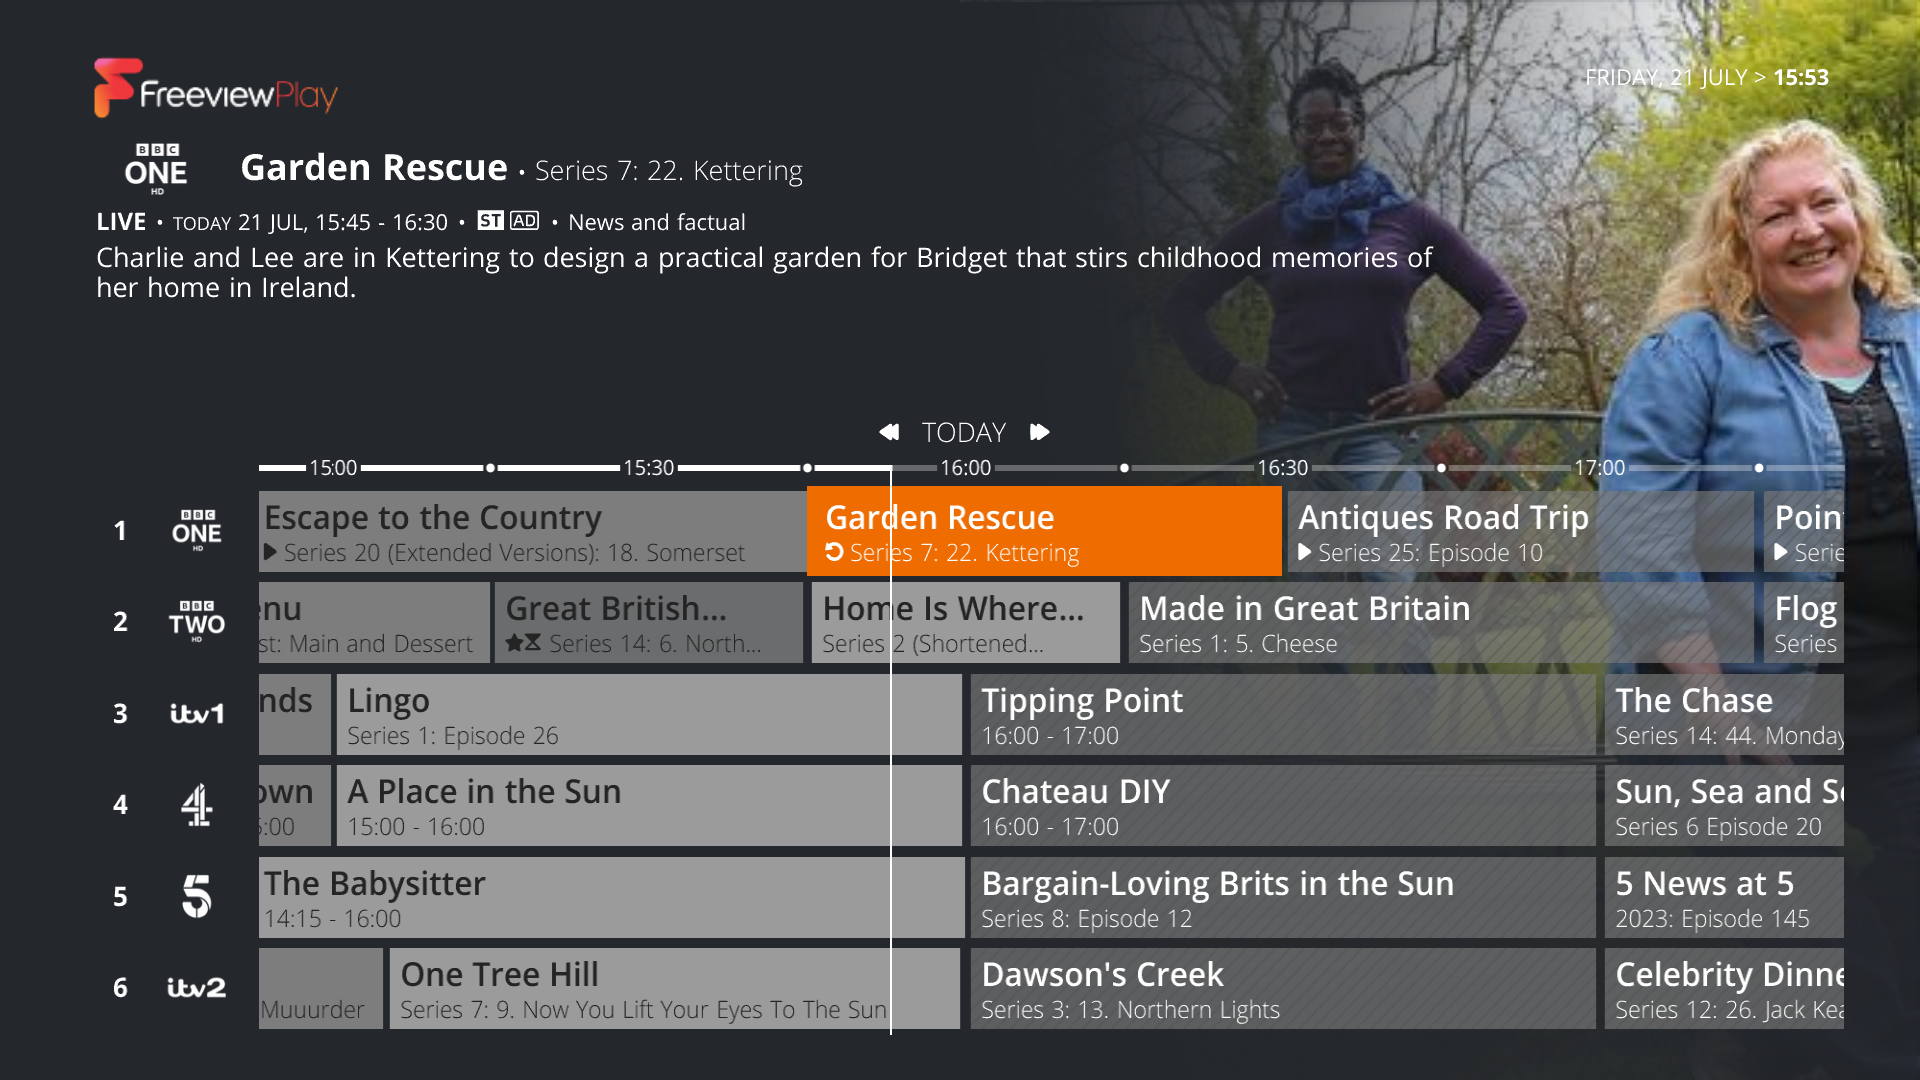Click 'News and factual' genre text

(x=657, y=222)
